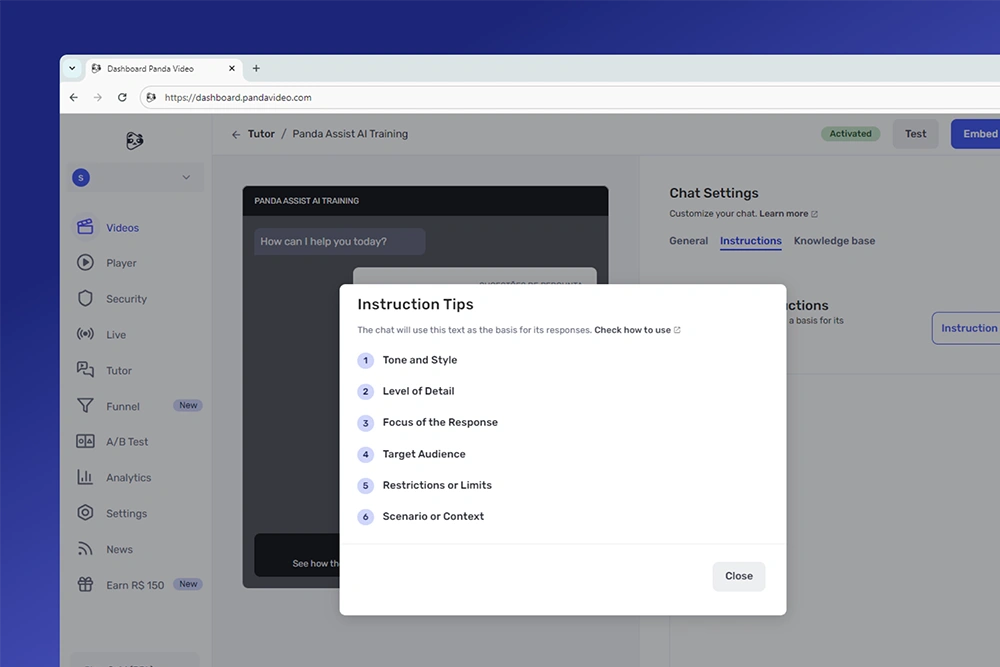Click the How can I help you today message
Image resolution: width=1000 pixels, height=667 pixels.
click(x=339, y=242)
